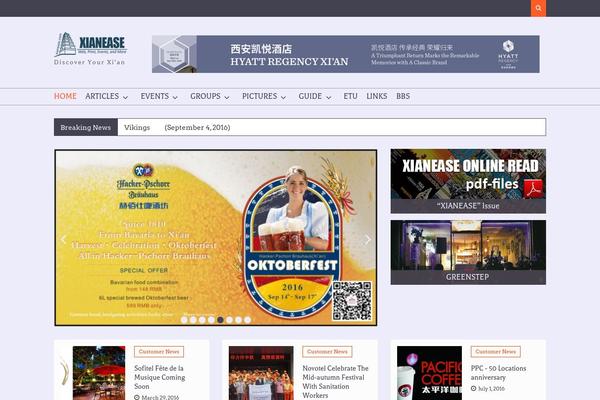Open the Xianease logo homepage link
The image size is (600, 400).
coord(91,49)
